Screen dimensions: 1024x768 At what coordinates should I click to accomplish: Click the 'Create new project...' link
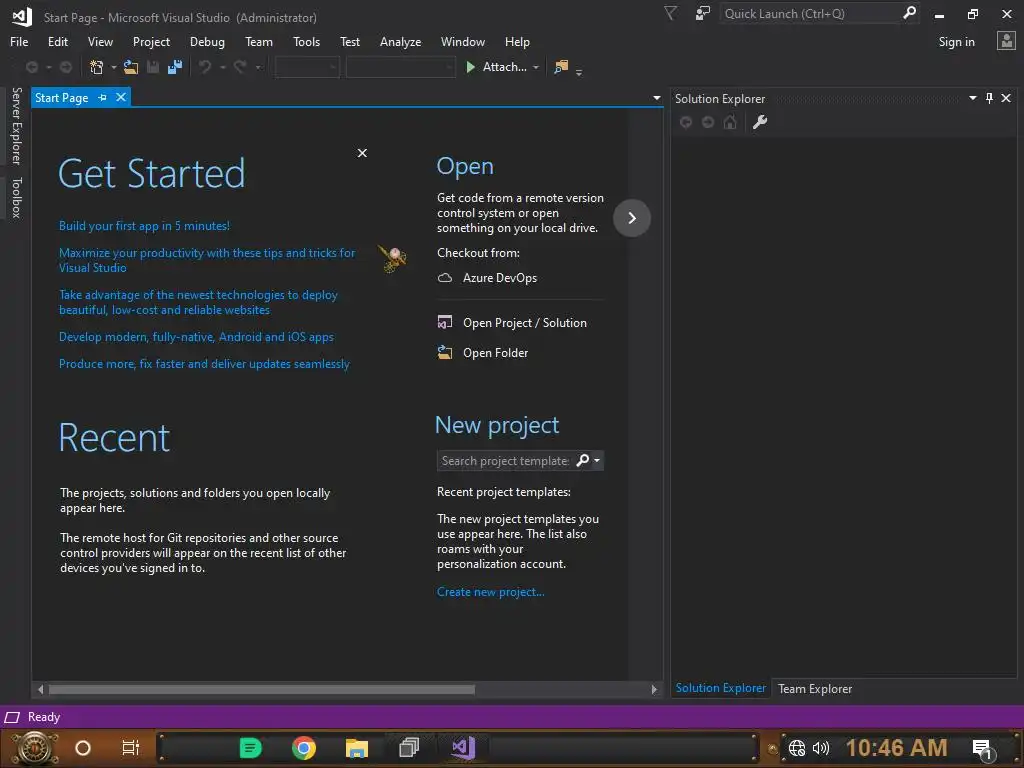pos(490,592)
